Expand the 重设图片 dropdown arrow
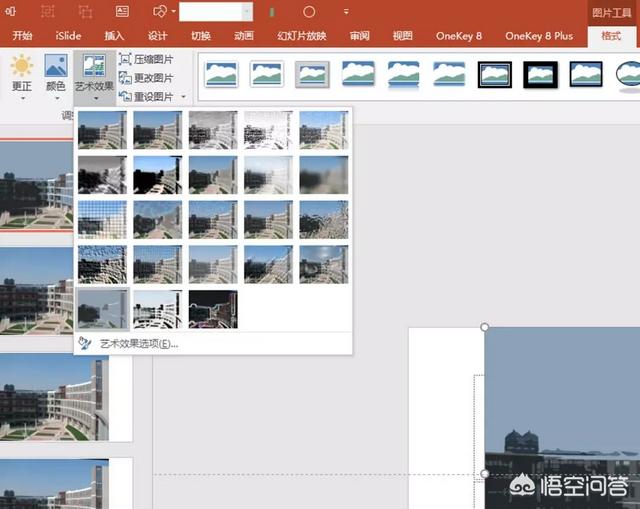Screen dimensions: 640x509 click(184, 97)
